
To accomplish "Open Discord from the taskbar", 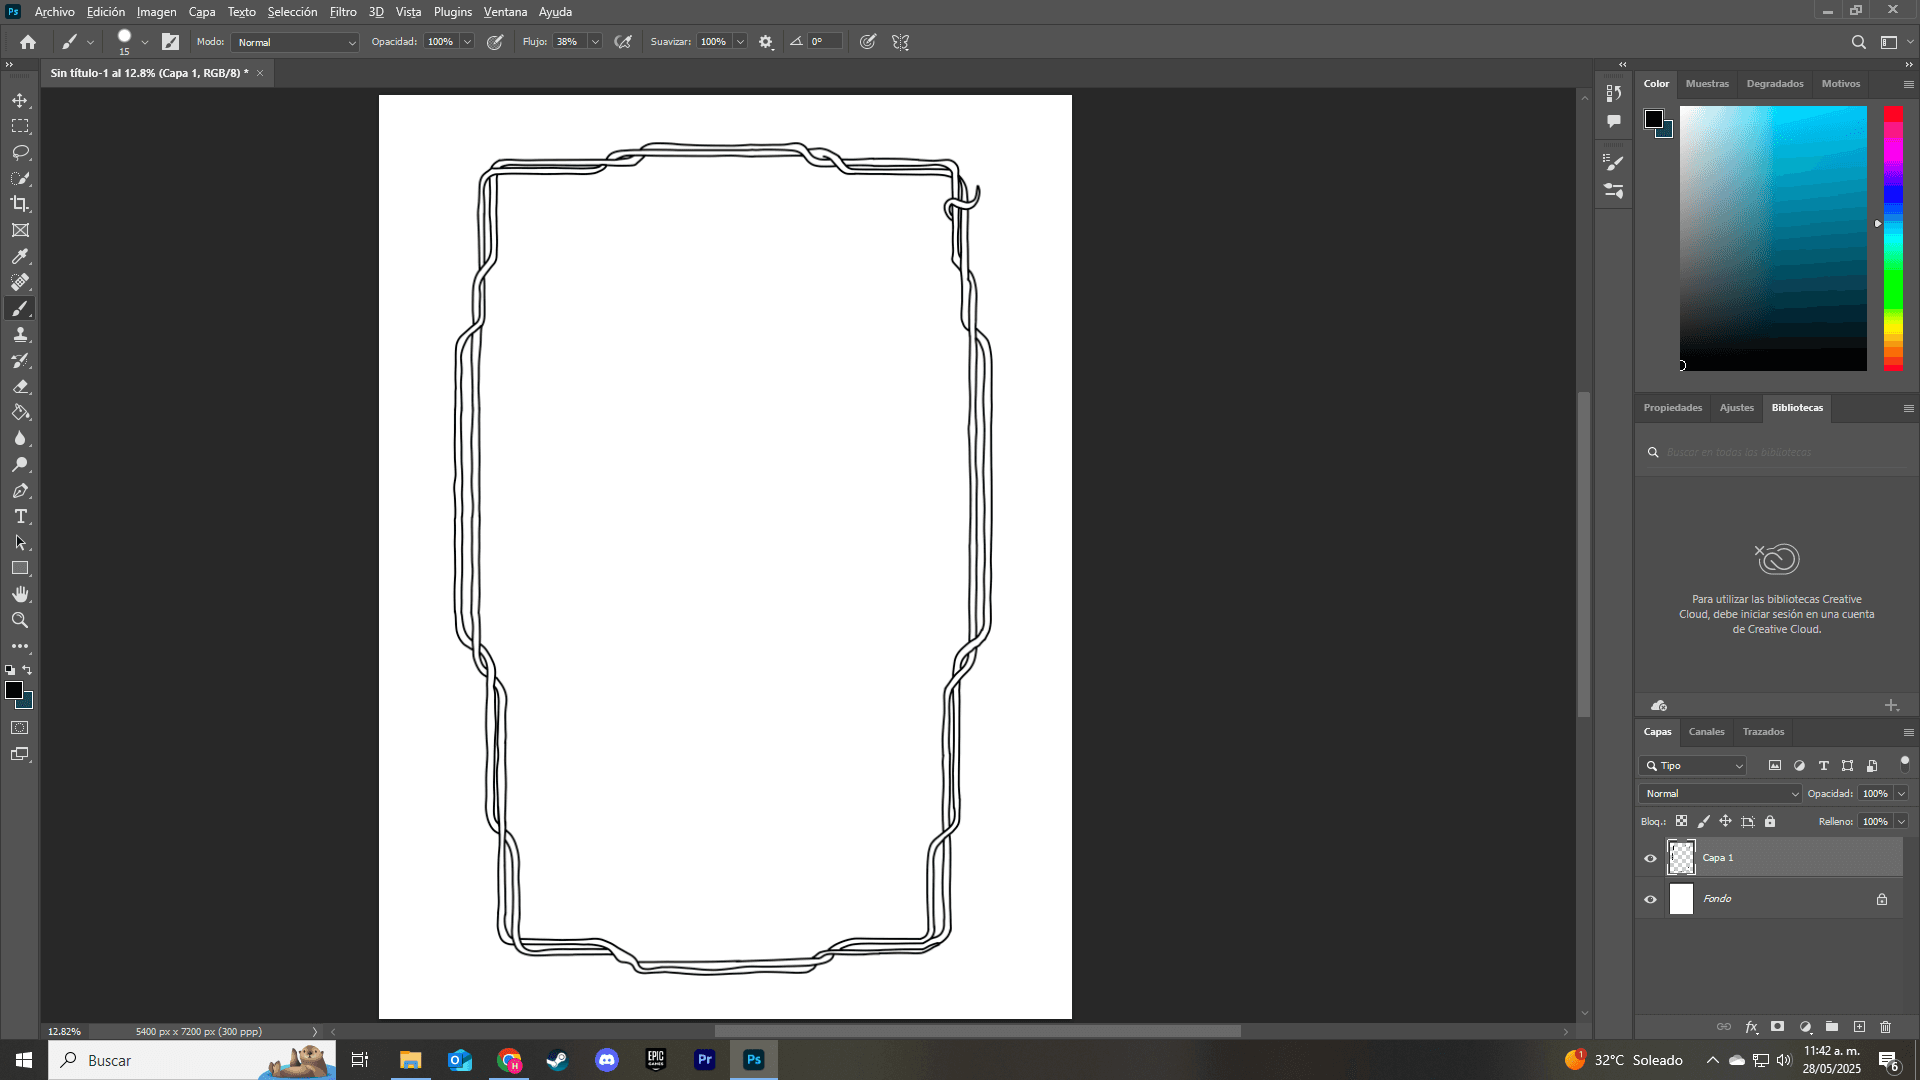I will (x=607, y=1060).
